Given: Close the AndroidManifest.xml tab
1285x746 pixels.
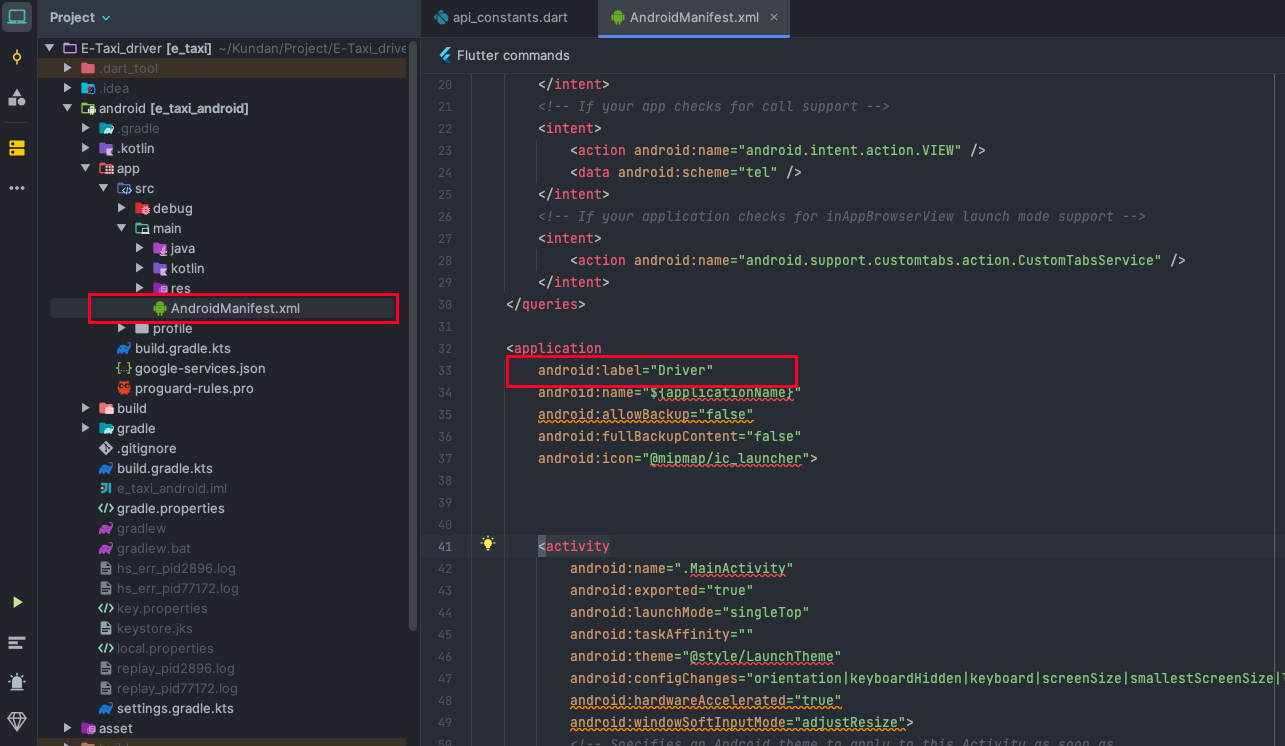Looking at the screenshot, I should coord(774,17).
